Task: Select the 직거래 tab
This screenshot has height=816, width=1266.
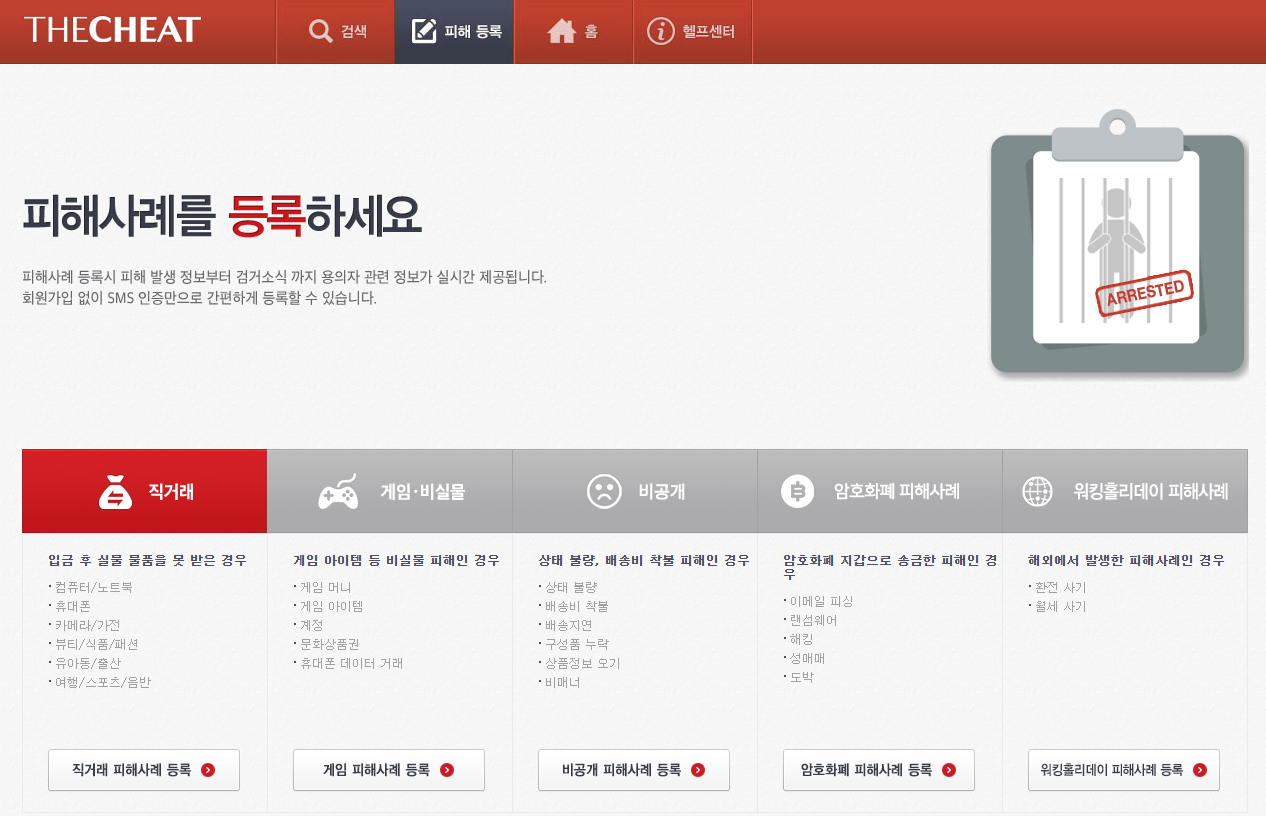Action: pyautogui.click(x=144, y=491)
